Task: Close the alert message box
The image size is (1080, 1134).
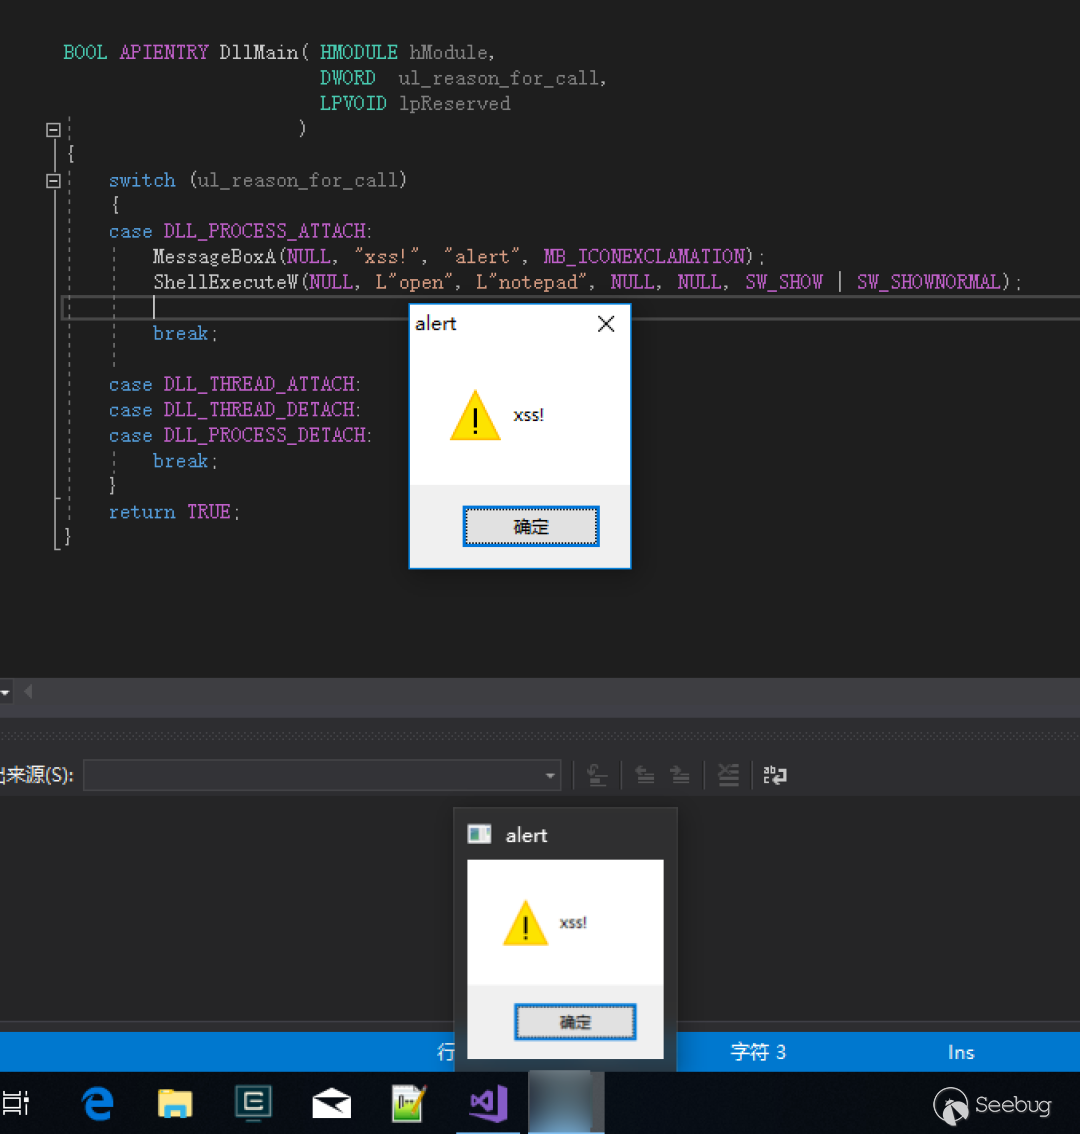Action: (606, 324)
